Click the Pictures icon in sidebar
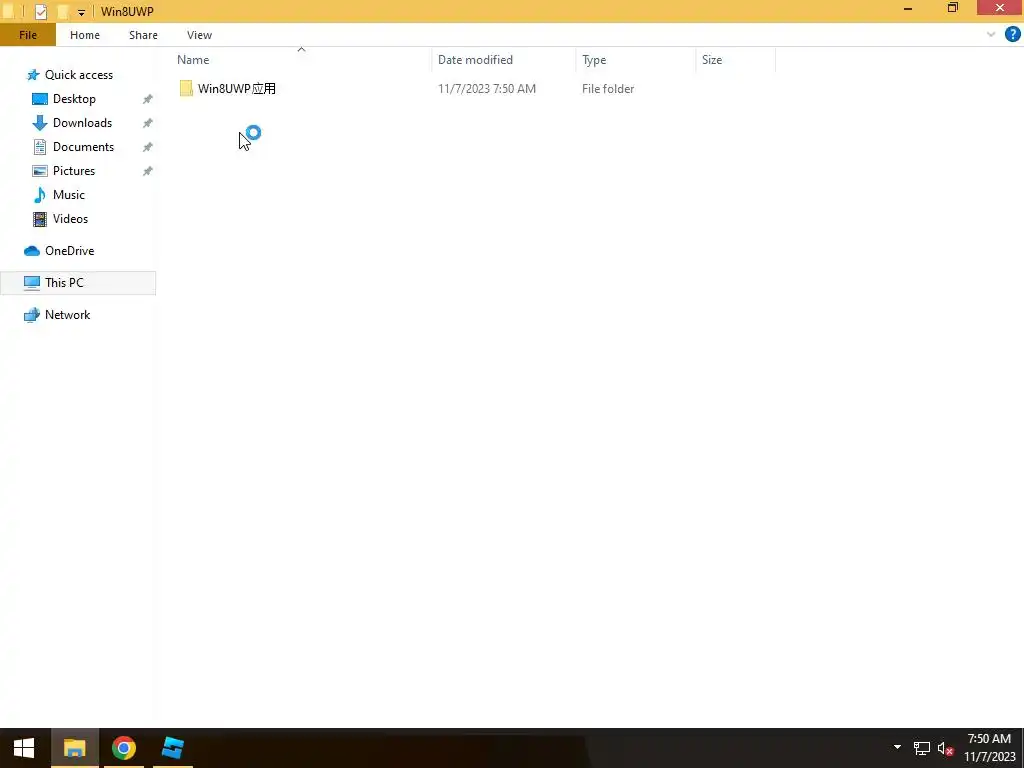 [40, 171]
